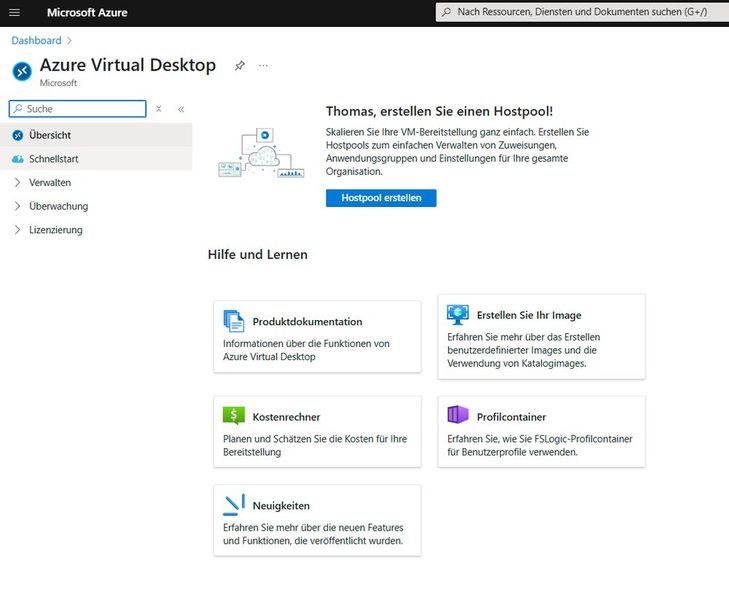This screenshot has width=729, height=600.
Task: Click 'Thomas, erstellen Sie einen Hostpool!' heading
Action: pyautogui.click(x=439, y=112)
